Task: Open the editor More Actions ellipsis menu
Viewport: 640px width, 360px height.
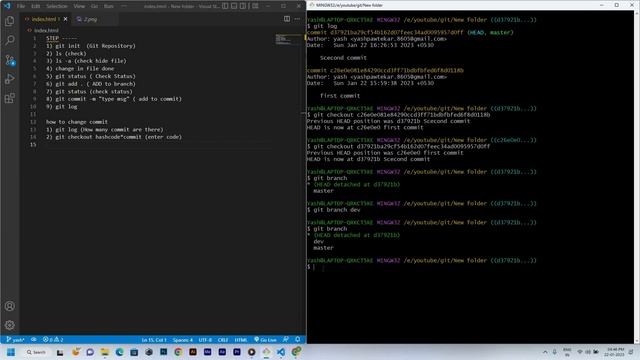Action: tap(297, 19)
